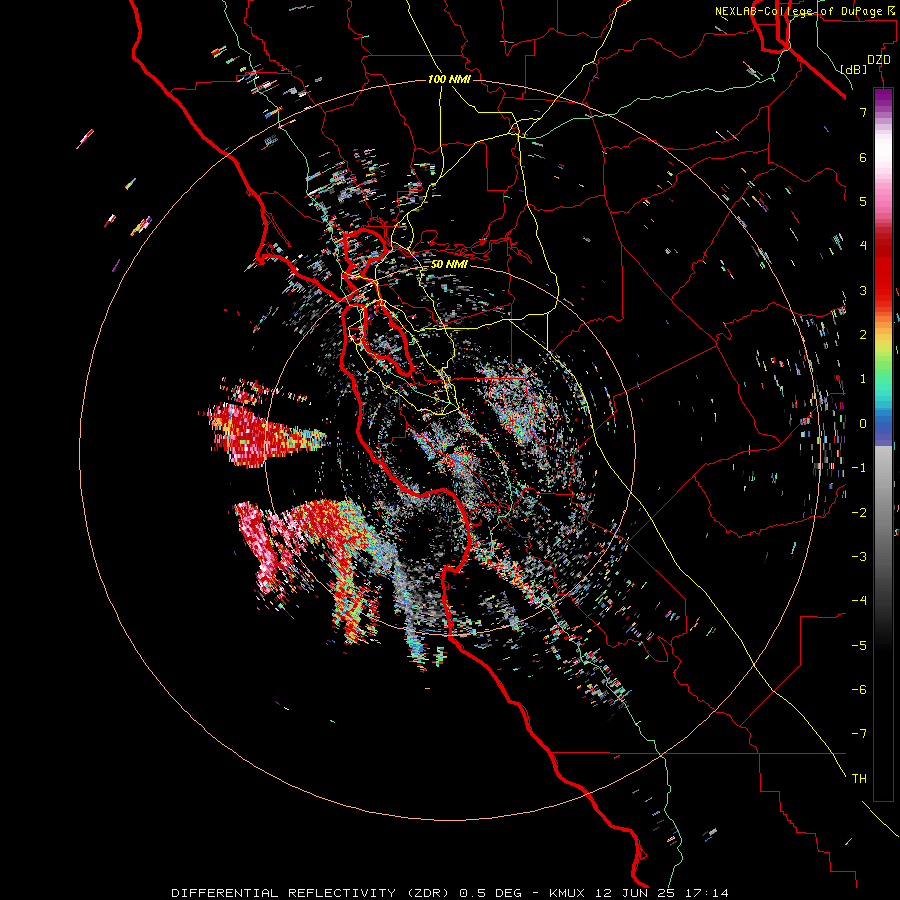The image size is (900, 900).
Task: Click the legend value "0"
Action: [x=863, y=424]
